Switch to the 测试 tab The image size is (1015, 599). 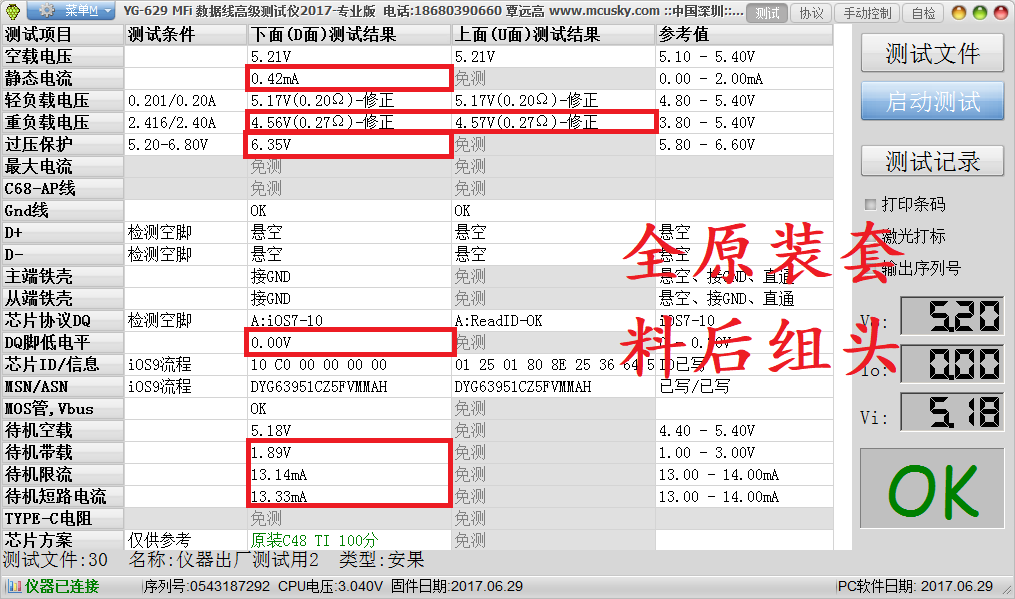(767, 13)
